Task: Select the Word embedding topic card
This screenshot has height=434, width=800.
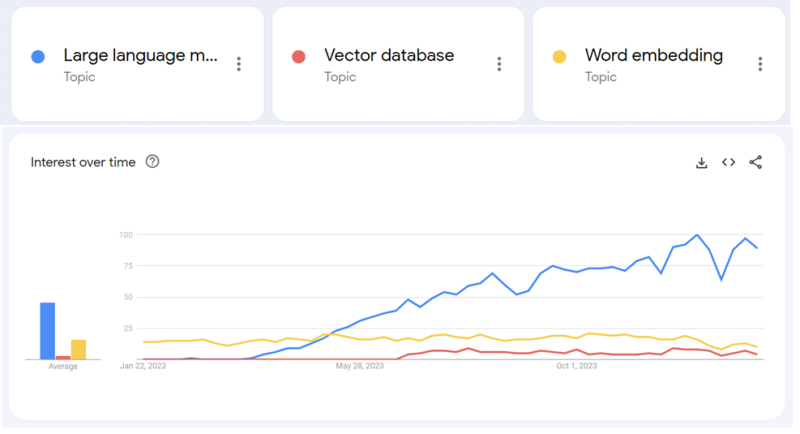Action: [x=659, y=64]
